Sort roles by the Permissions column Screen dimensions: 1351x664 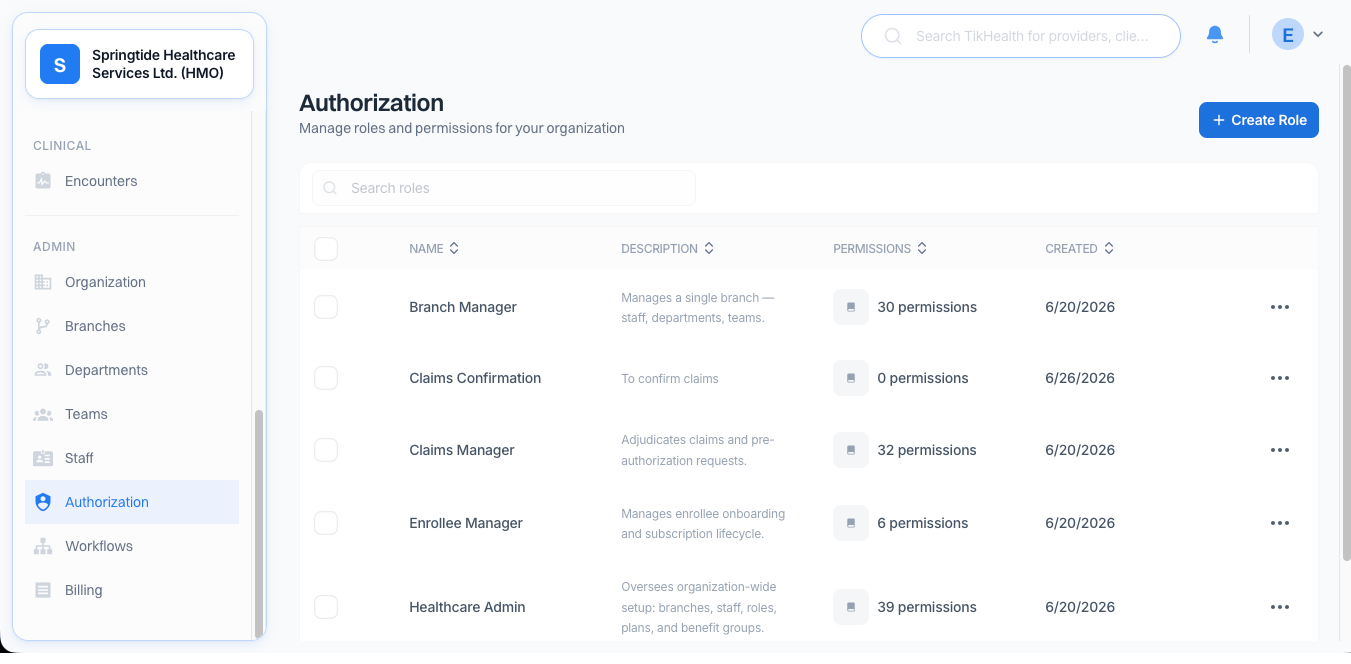click(880, 249)
